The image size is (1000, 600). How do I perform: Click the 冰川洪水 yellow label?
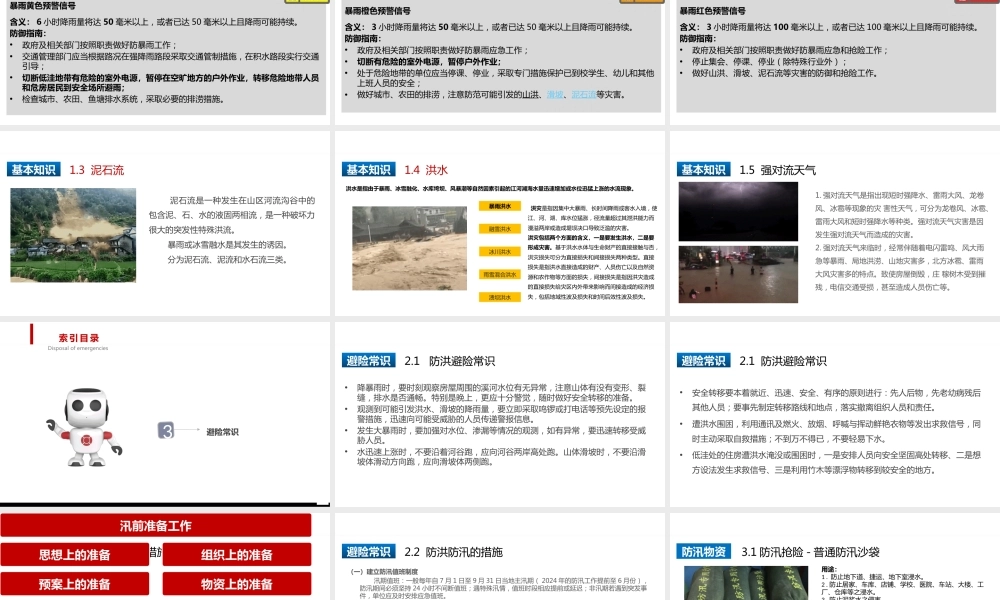(499, 252)
